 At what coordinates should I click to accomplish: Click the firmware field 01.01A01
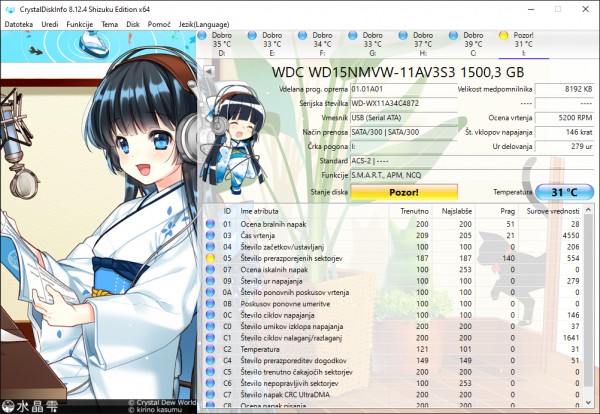404,89
